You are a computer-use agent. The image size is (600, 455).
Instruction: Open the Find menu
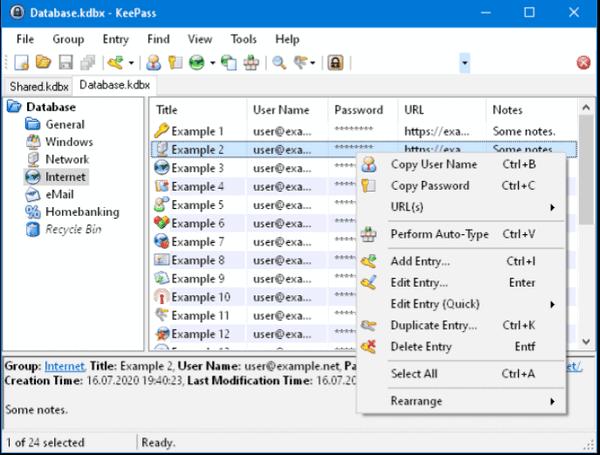click(158, 39)
